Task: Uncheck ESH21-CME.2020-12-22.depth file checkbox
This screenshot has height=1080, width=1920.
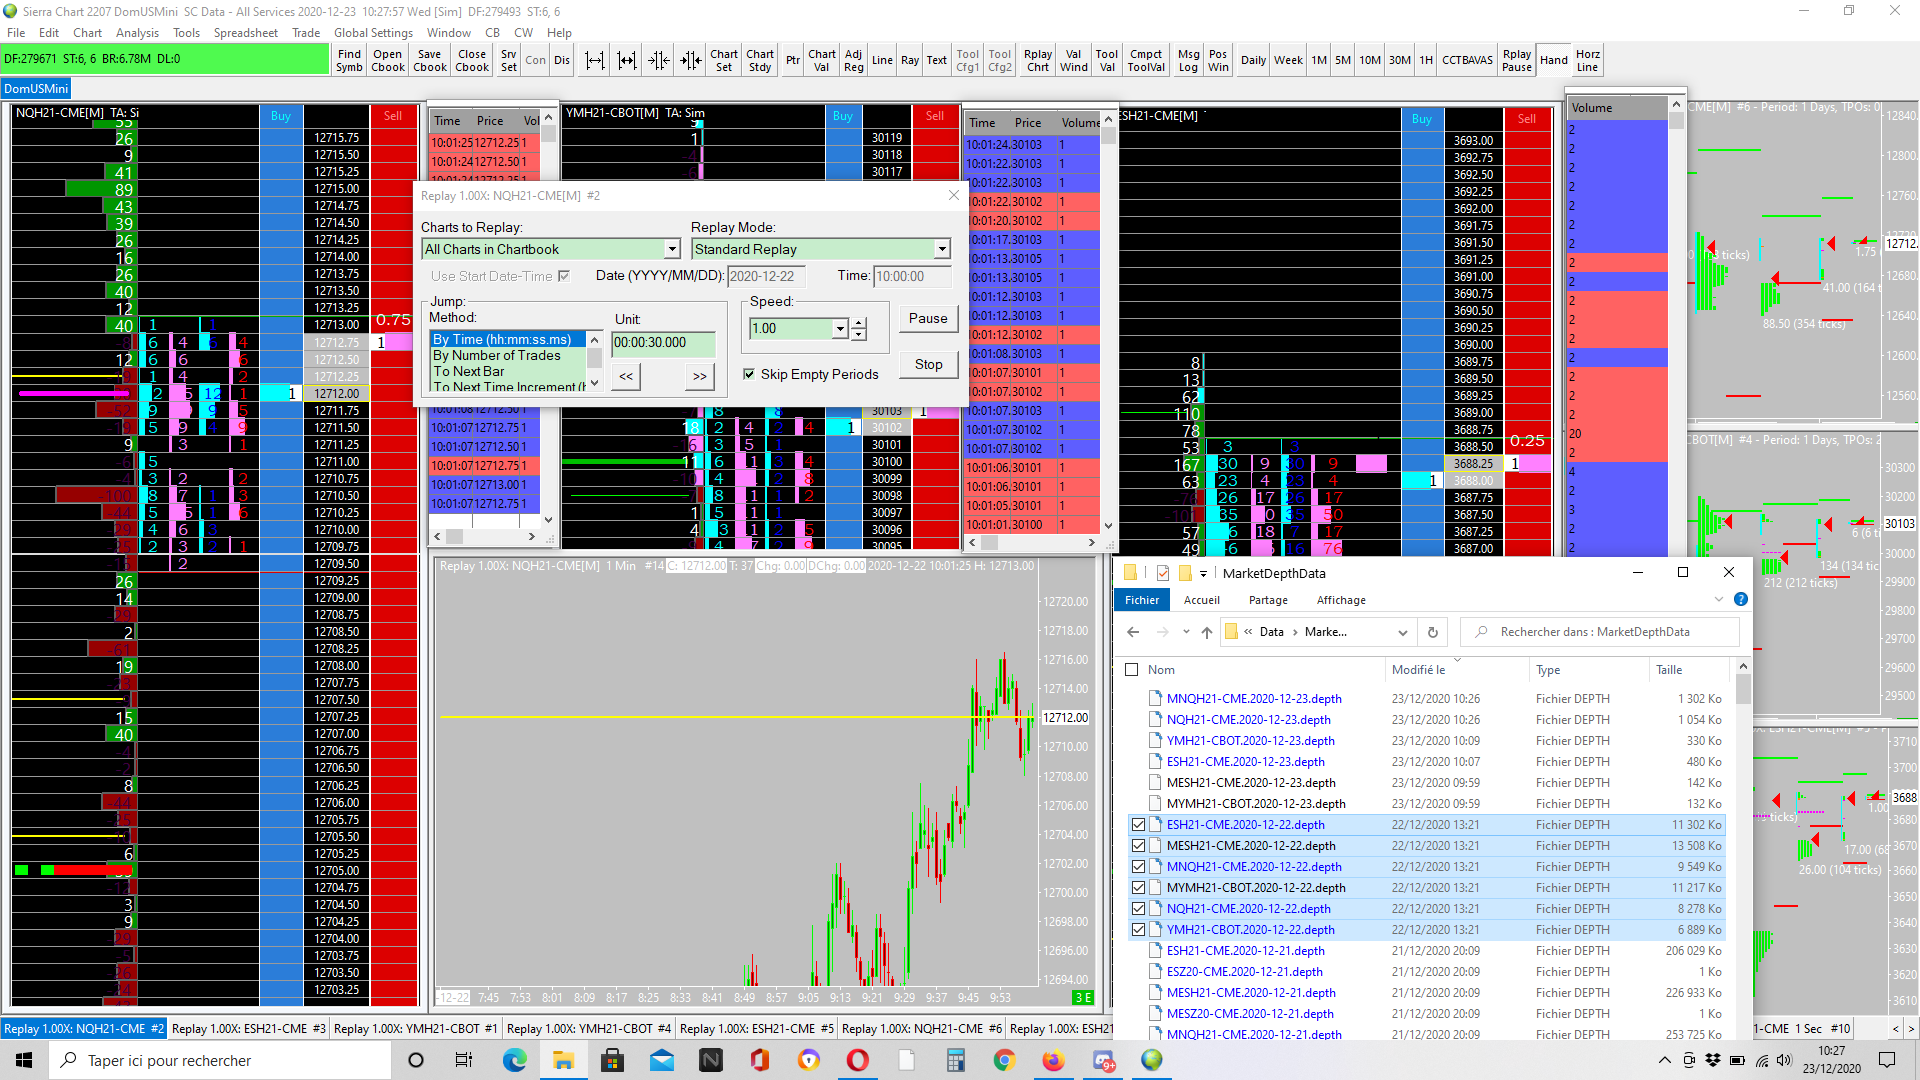Action: tap(1138, 825)
